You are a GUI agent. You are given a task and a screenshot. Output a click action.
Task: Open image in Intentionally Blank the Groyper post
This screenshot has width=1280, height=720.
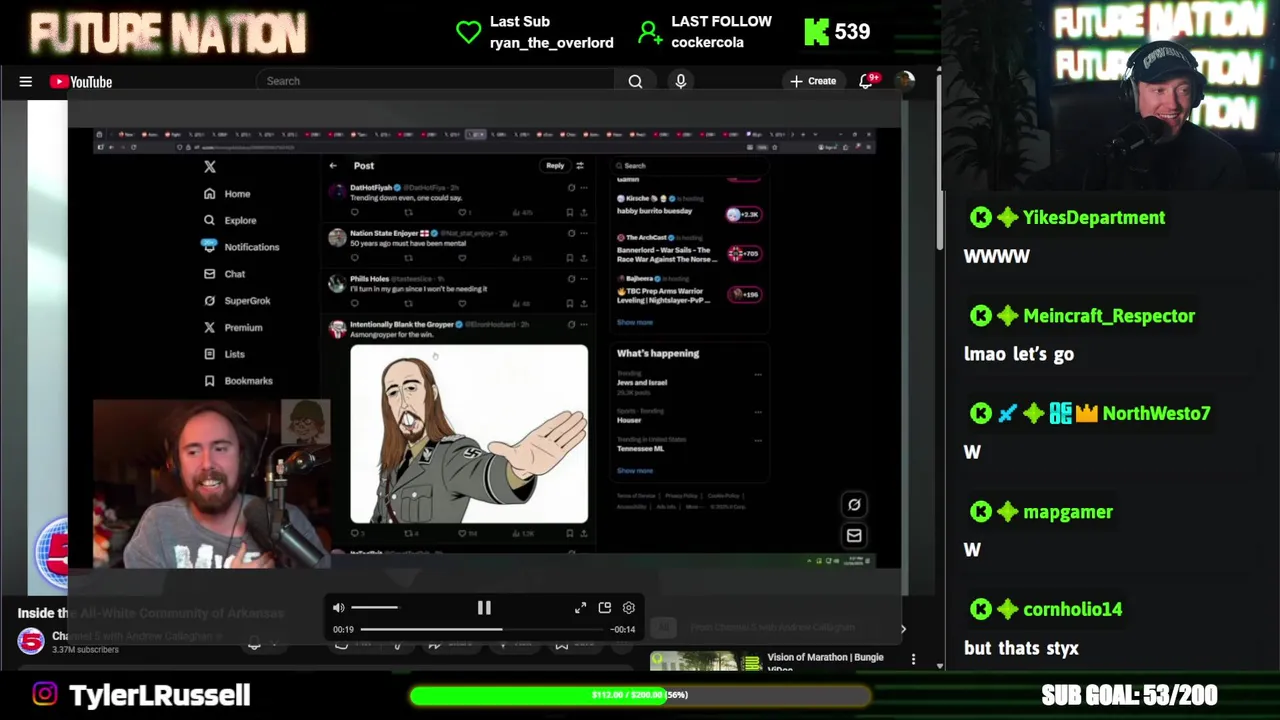point(469,434)
